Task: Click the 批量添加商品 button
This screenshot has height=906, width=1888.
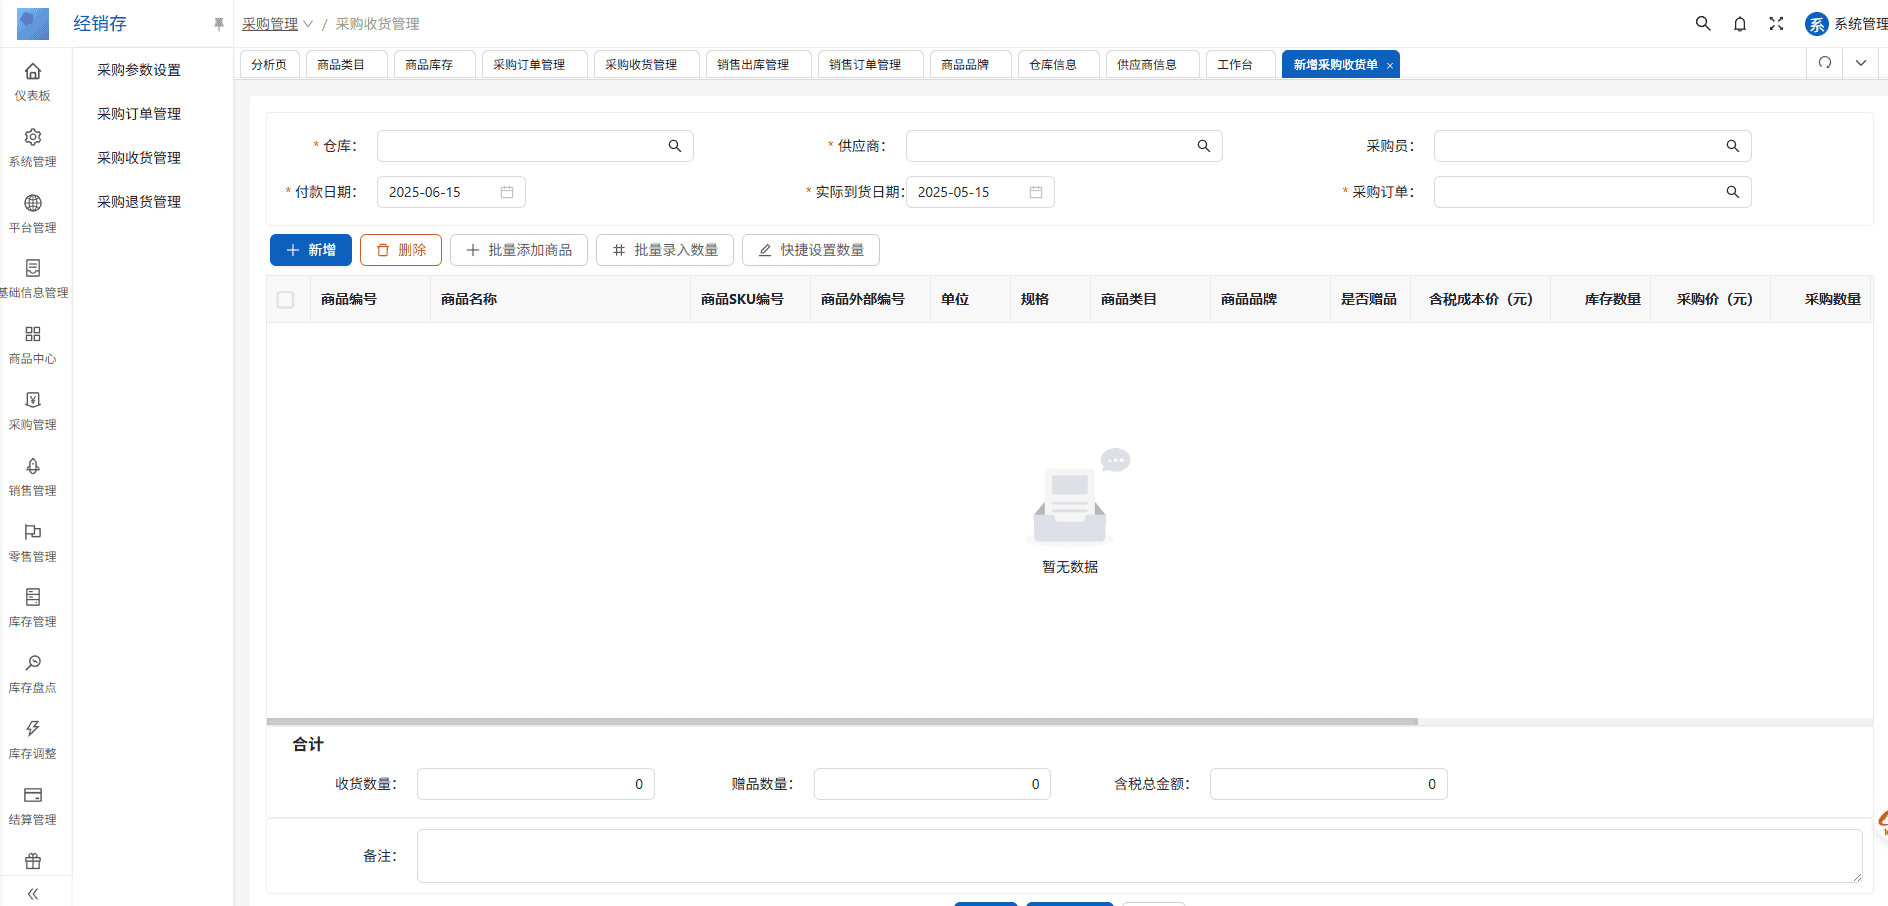Action: point(519,250)
